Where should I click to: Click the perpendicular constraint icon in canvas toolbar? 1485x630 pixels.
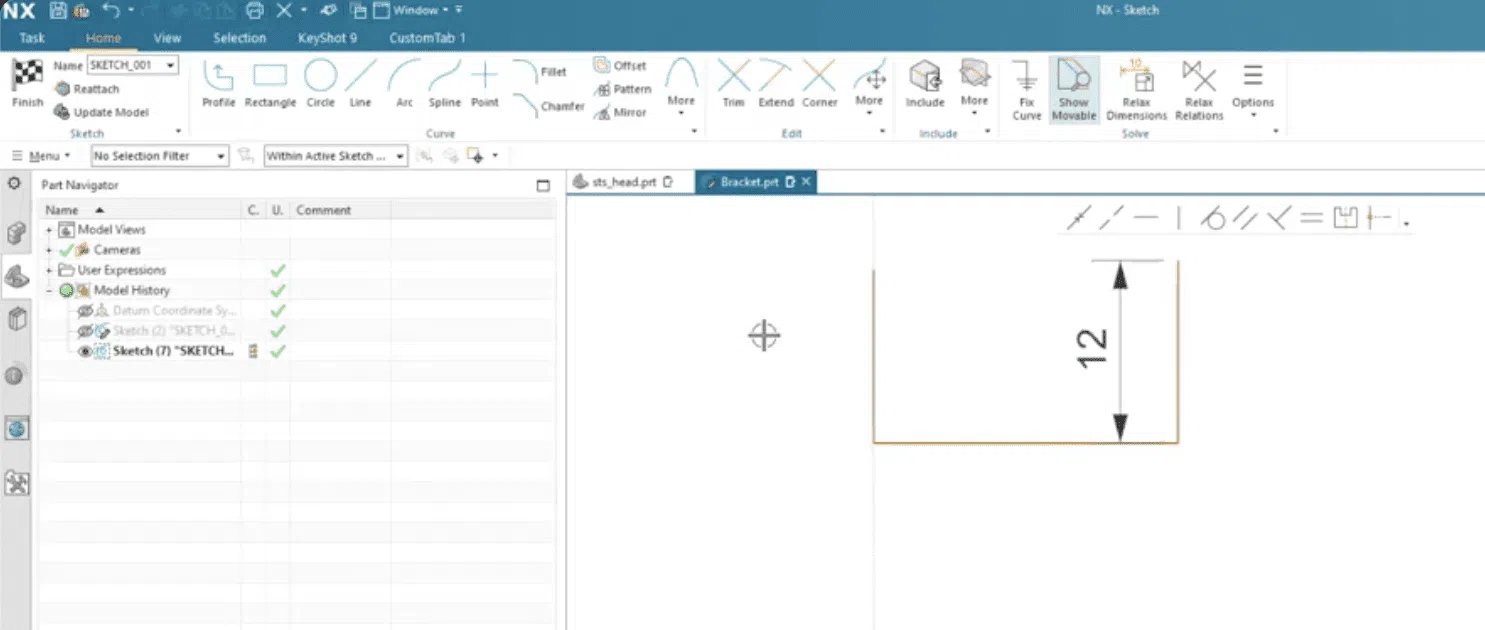pyautogui.click(x=1277, y=219)
